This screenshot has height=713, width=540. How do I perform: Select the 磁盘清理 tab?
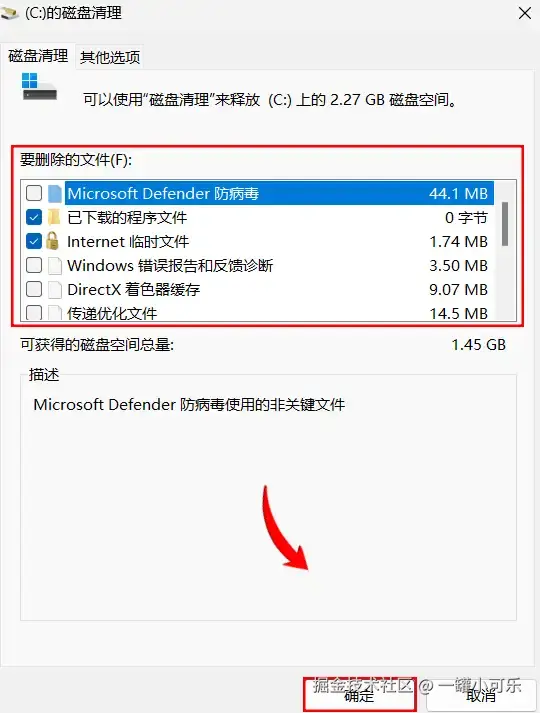pos(38,56)
